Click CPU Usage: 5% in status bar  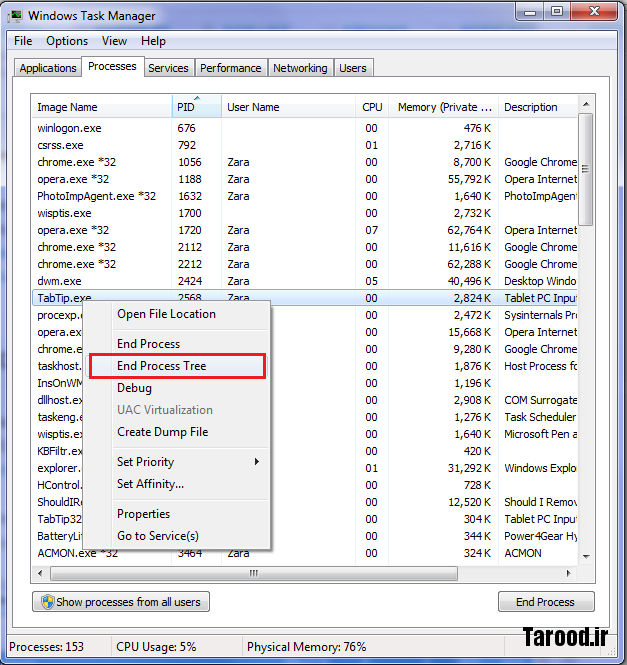pyautogui.click(x=156, y=647)
